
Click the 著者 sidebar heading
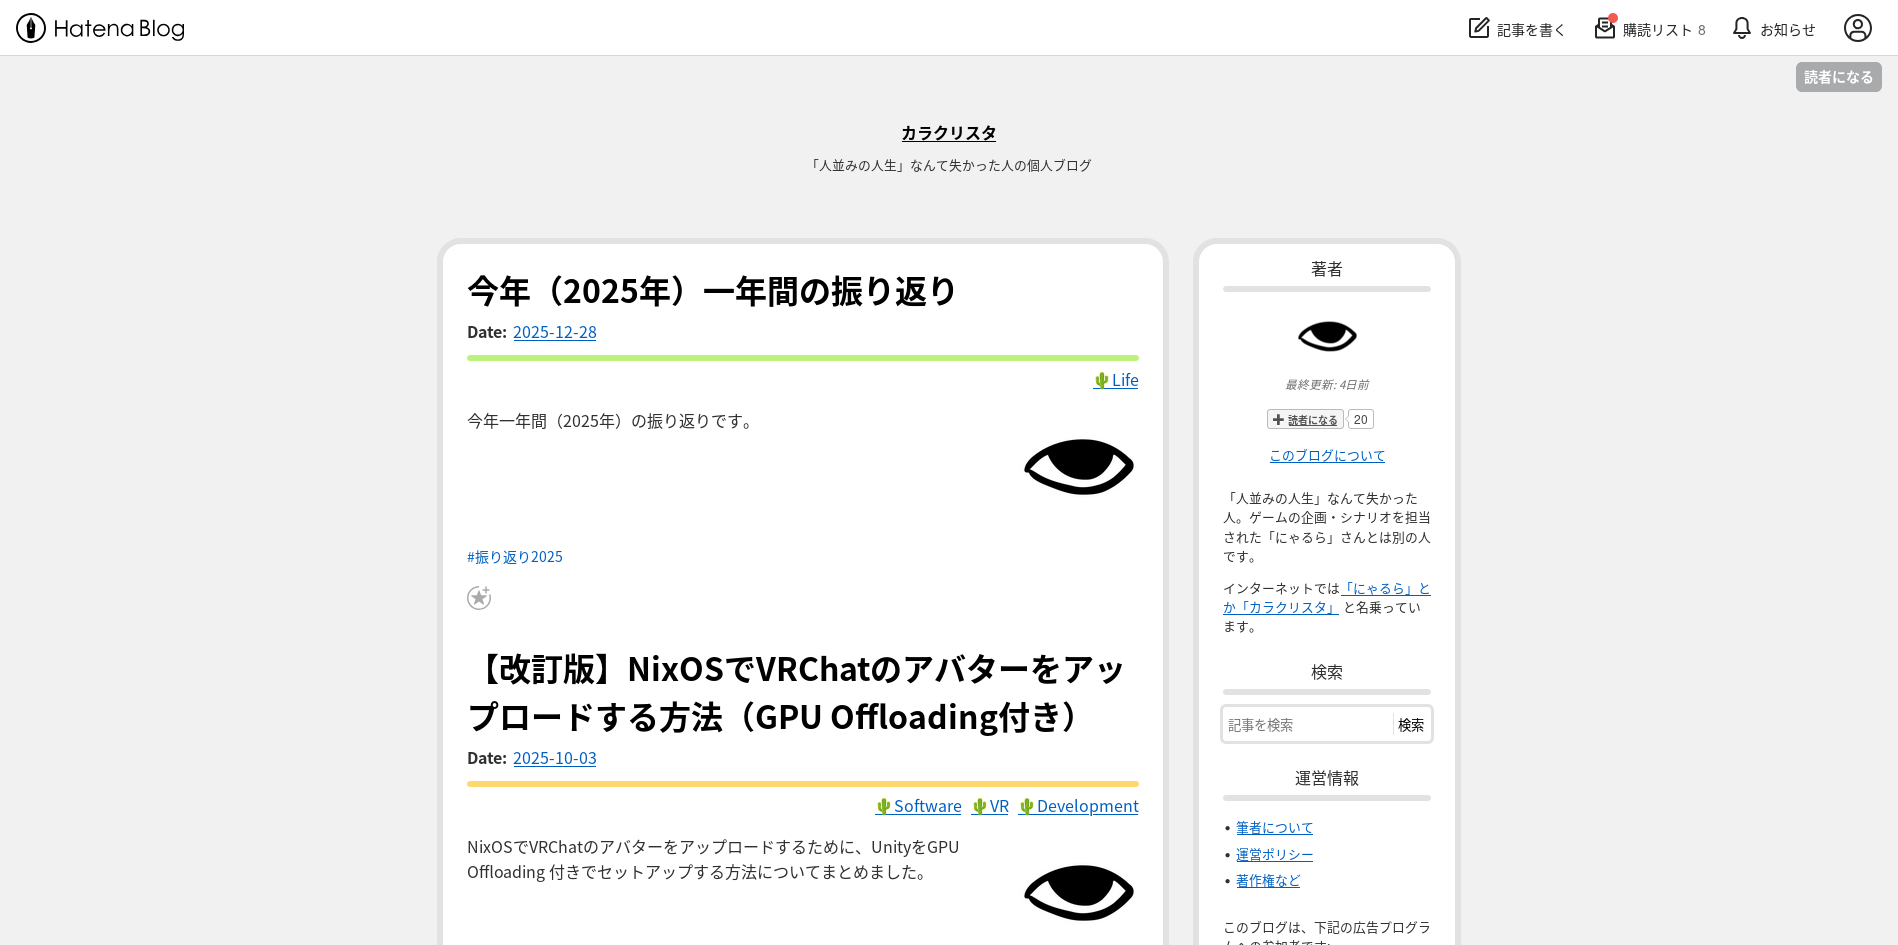point(1327,269)
